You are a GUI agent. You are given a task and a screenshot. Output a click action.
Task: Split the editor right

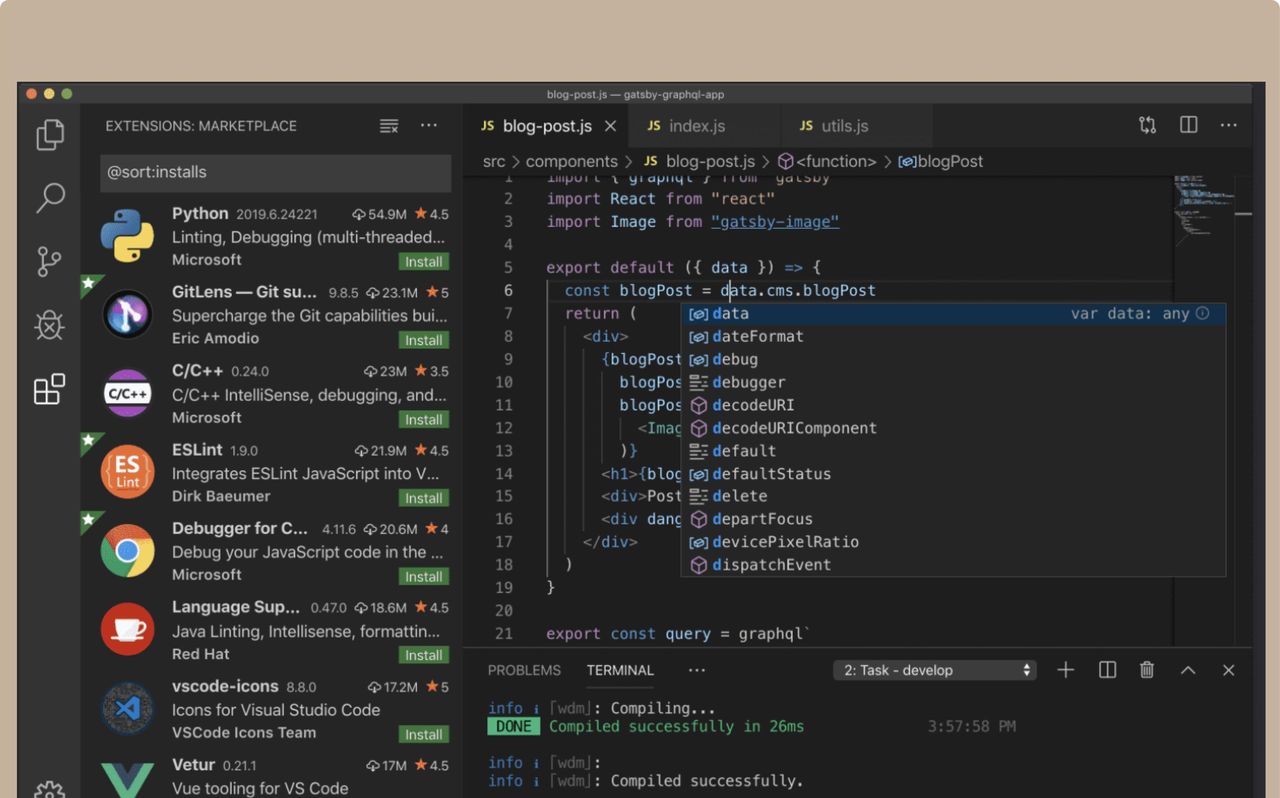point(1188,125)
